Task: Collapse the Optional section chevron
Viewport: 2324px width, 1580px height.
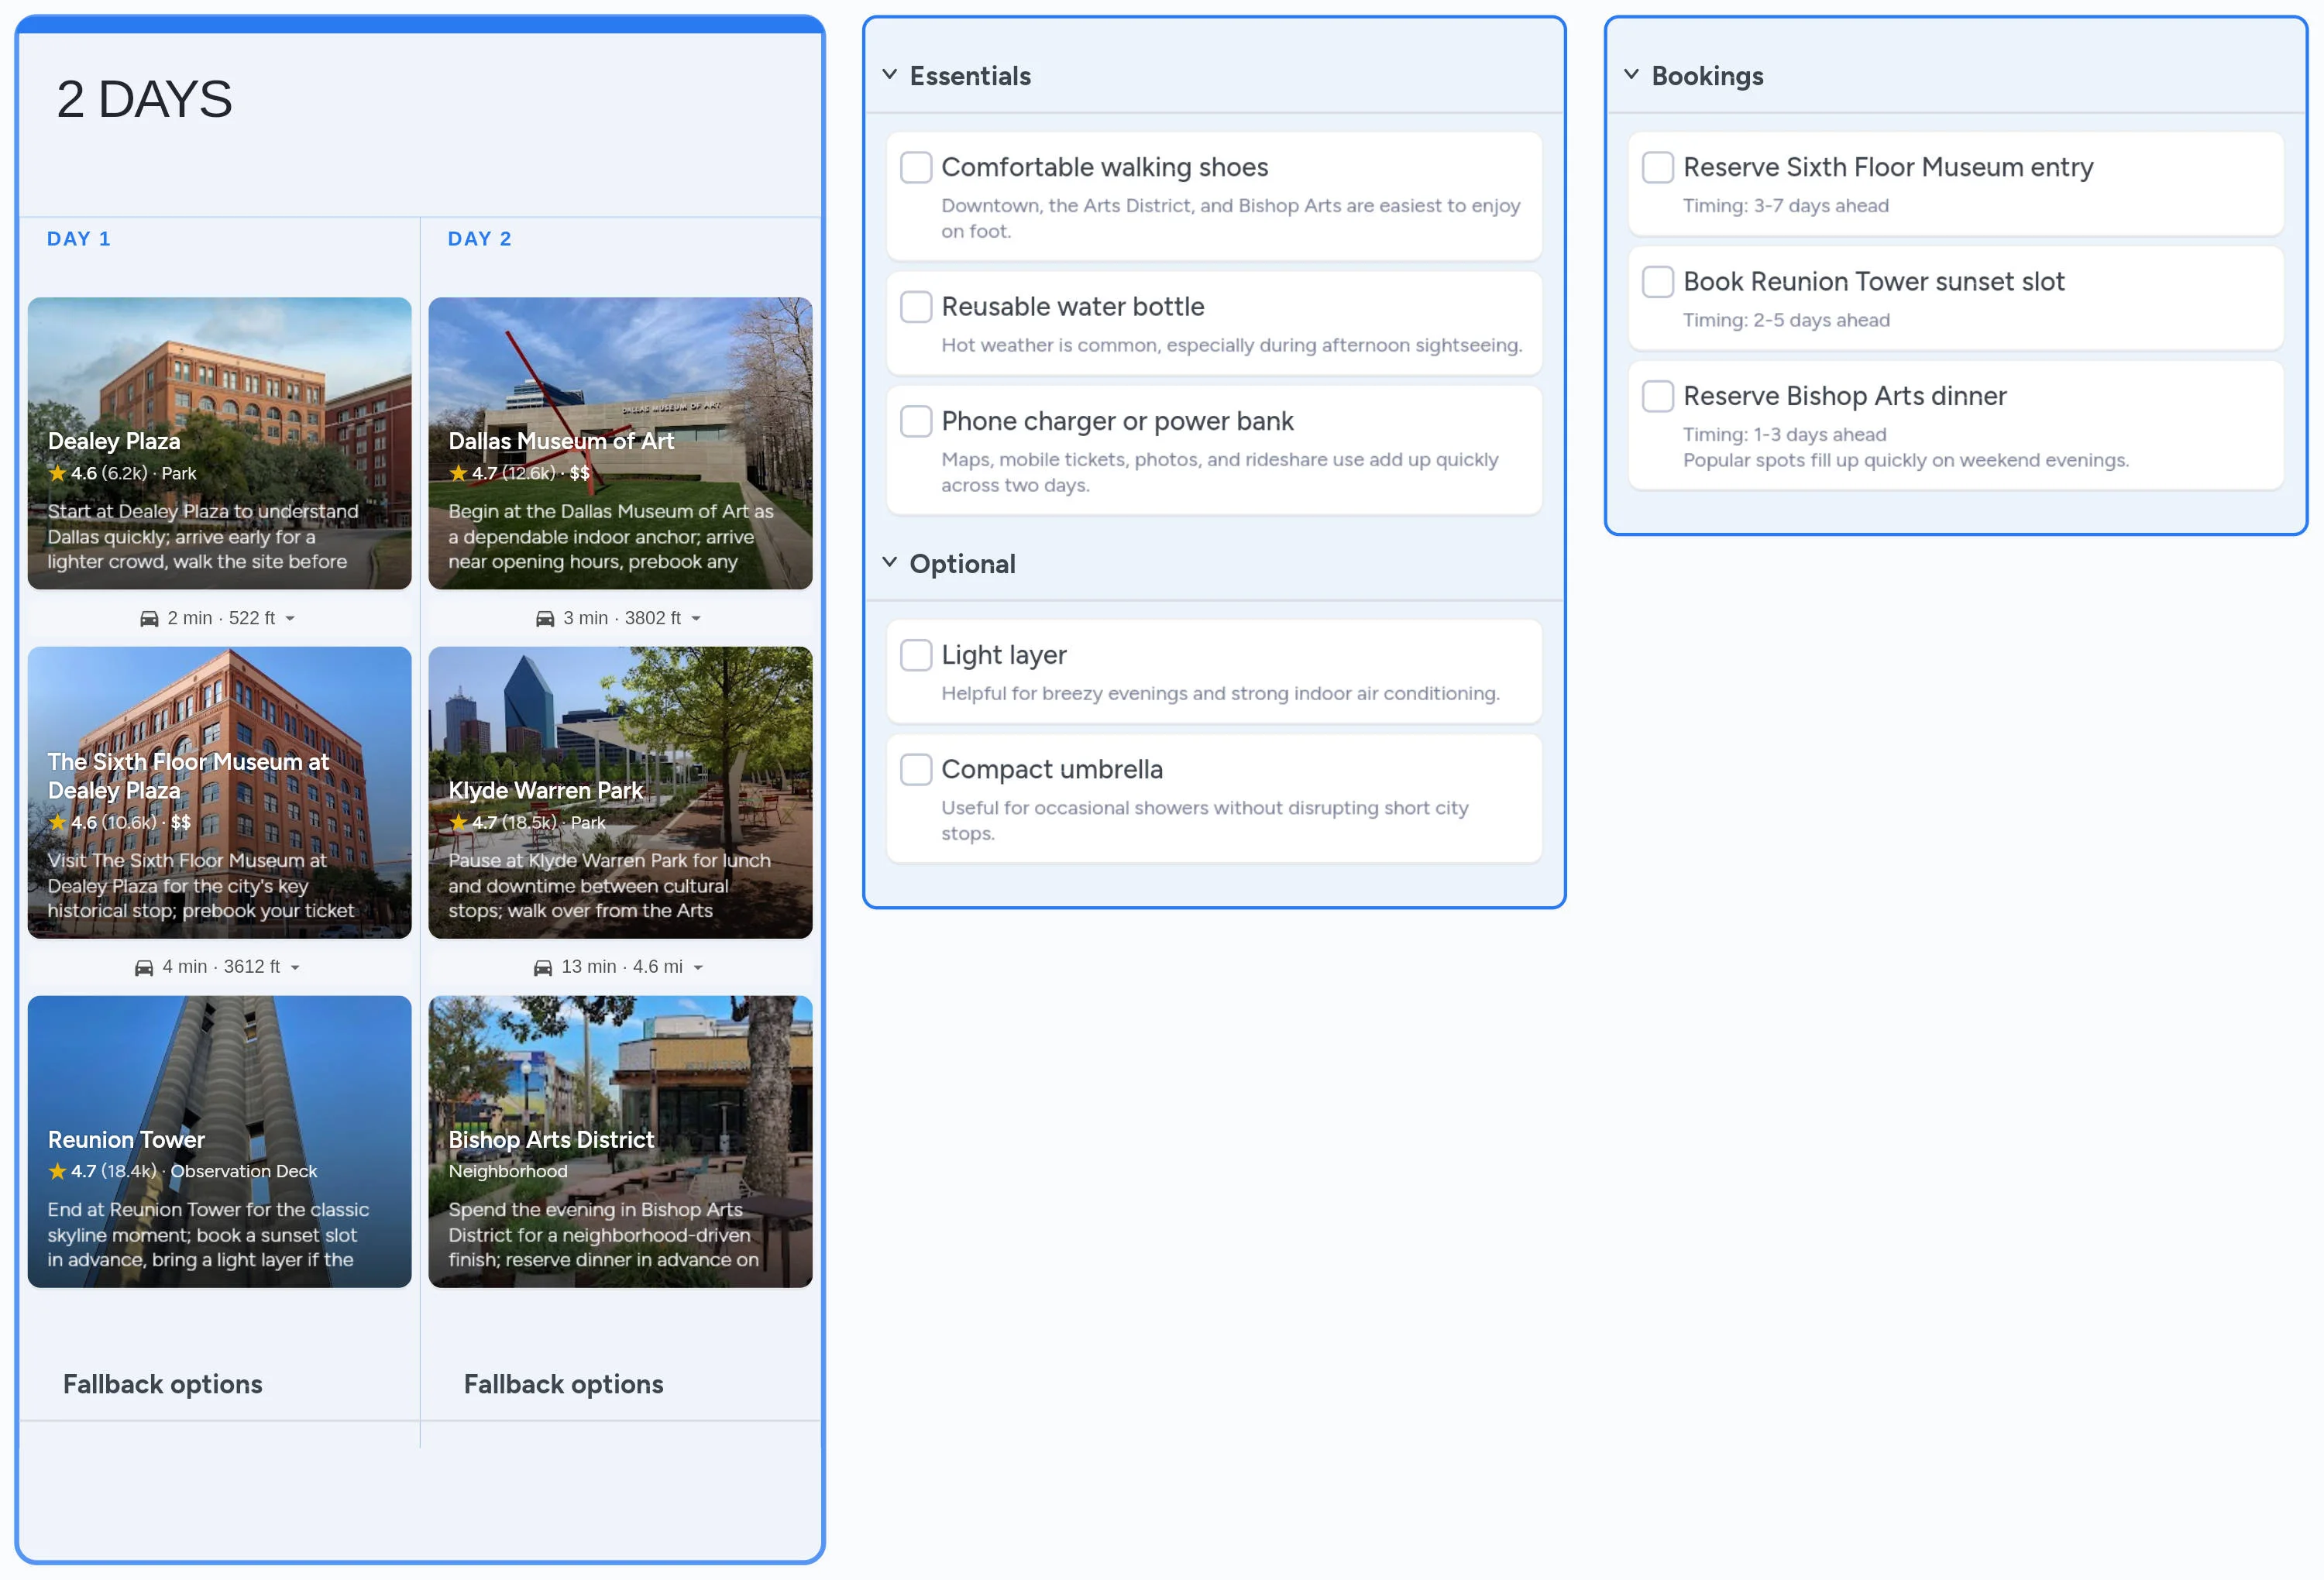Action: pyautogui.click(x=890, y=563)
